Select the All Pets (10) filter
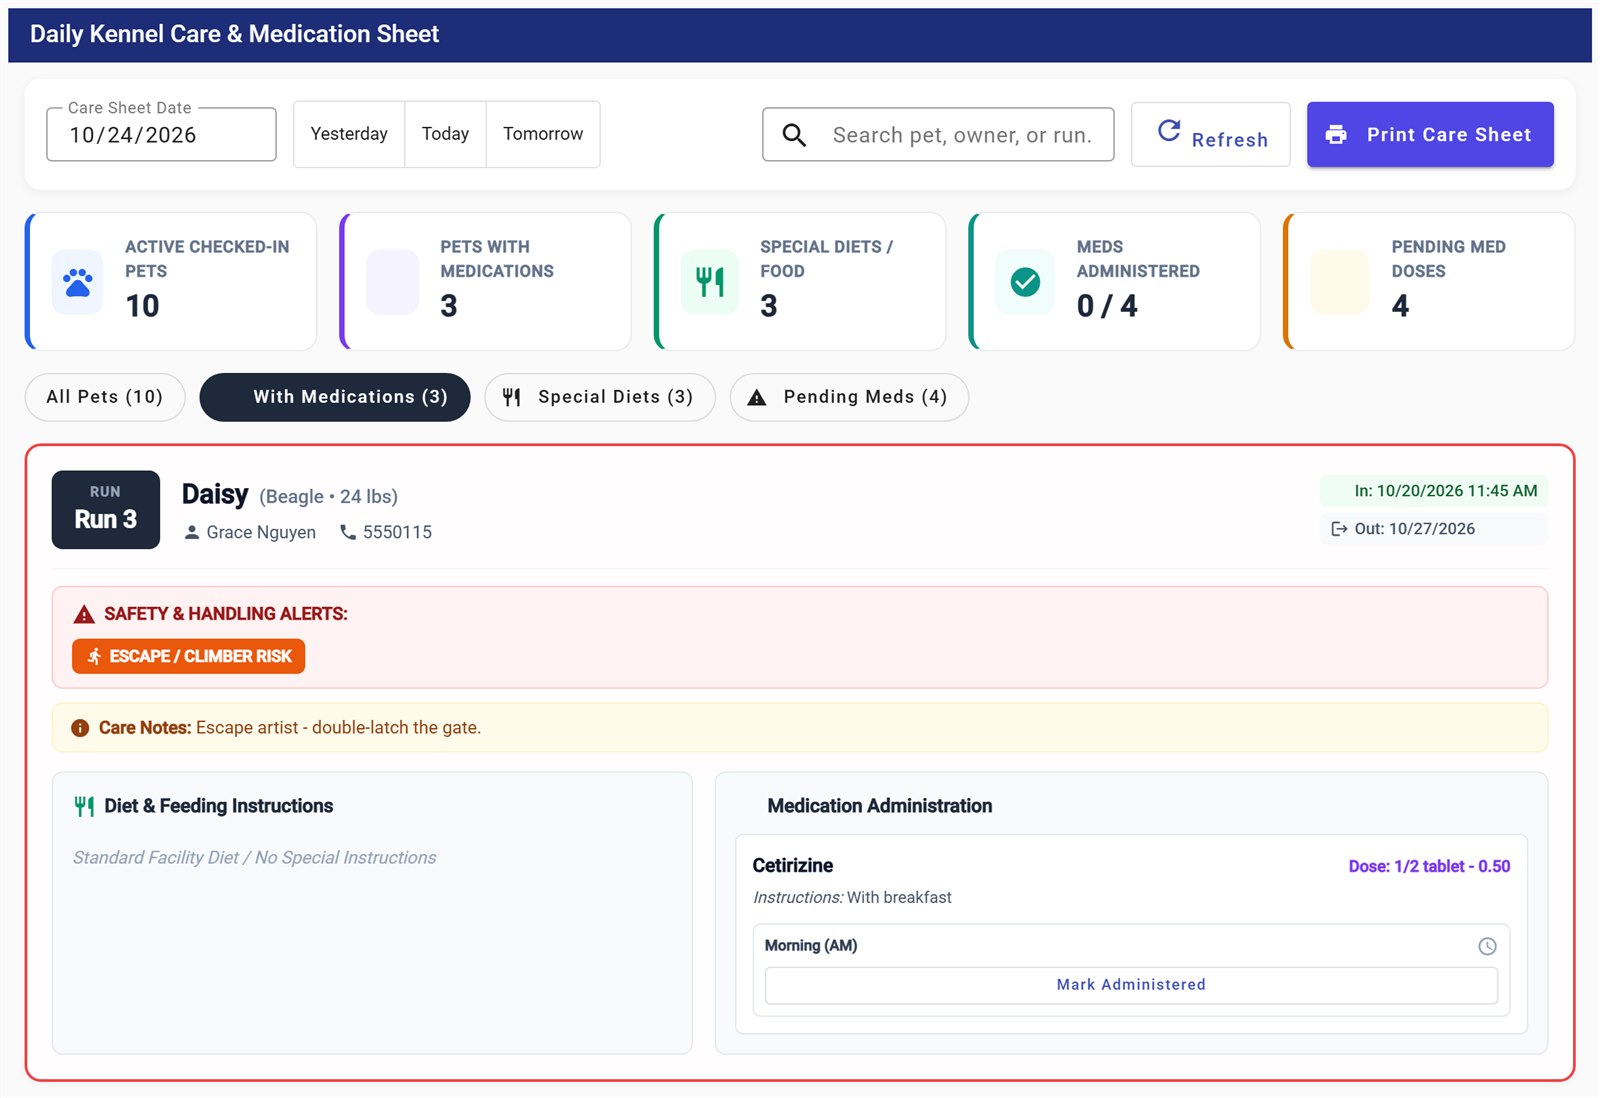The image size is (1600, 1098). [x=105, y=397]
